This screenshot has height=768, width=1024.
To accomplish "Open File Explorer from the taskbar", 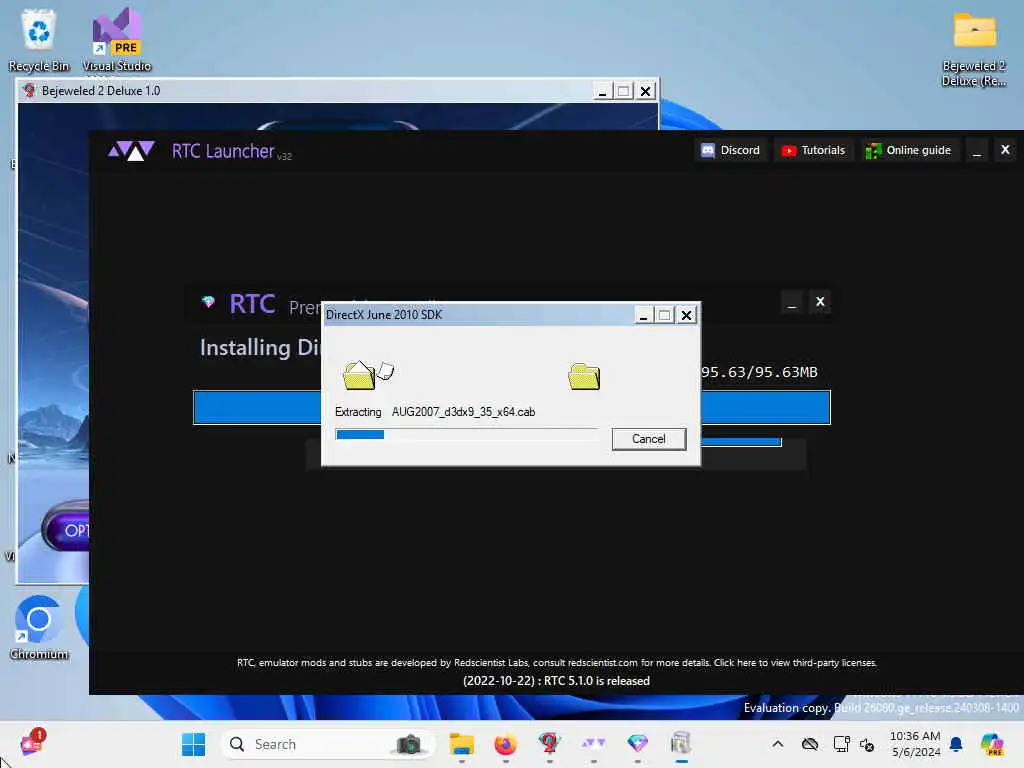I will [462, 744].
